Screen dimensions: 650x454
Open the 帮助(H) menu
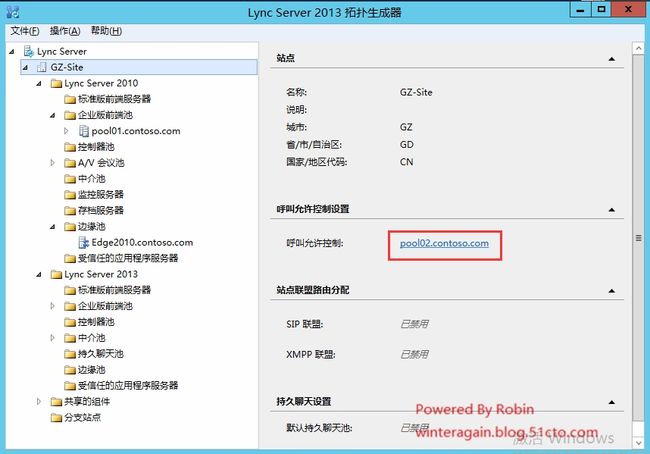[x=106, y=31]
